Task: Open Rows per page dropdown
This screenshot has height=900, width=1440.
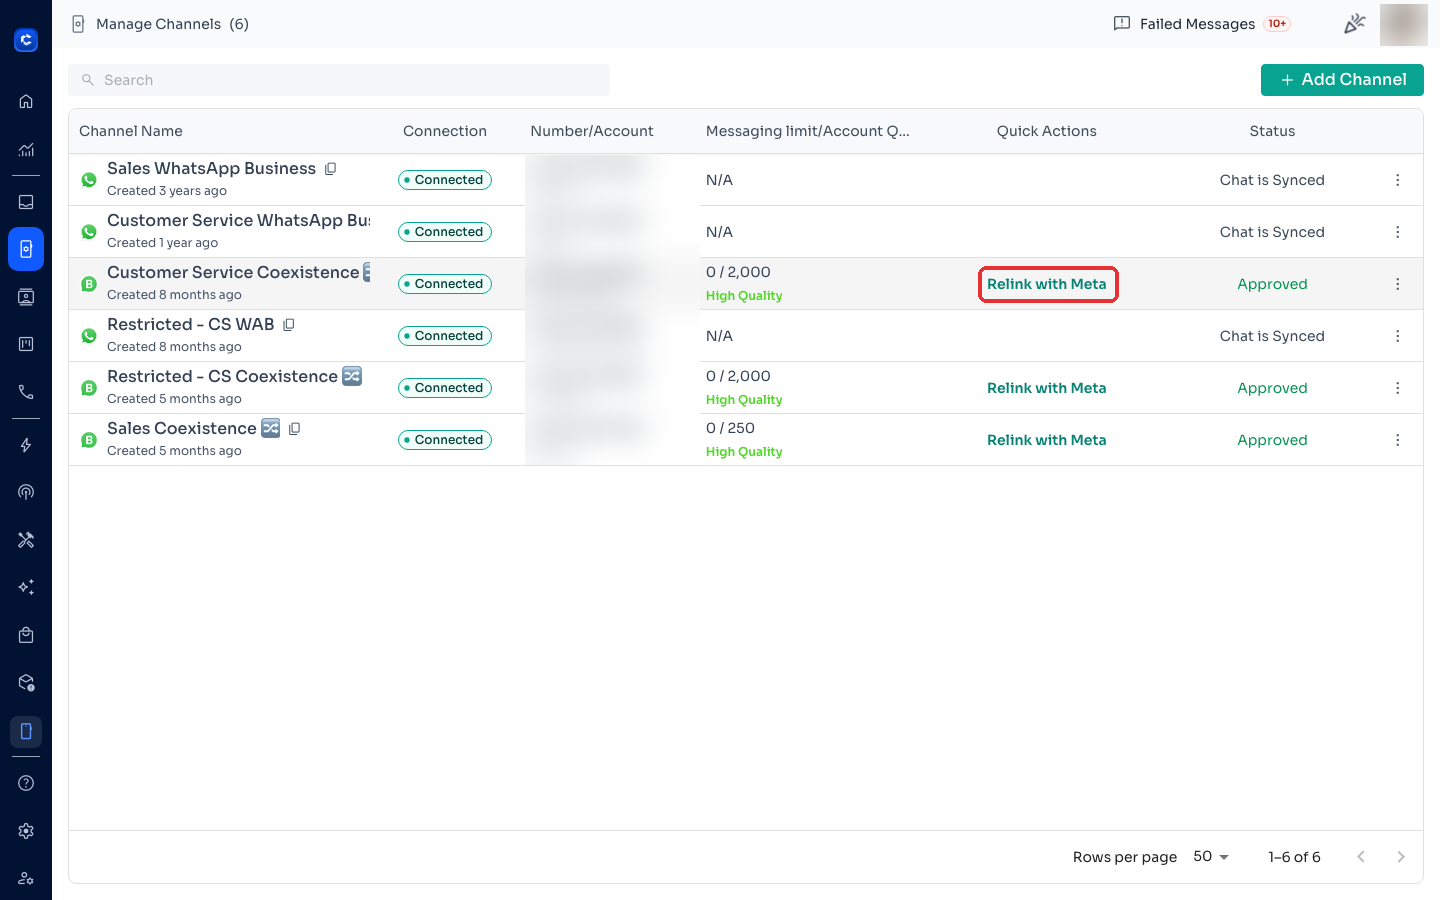Action: (1211, 857)
